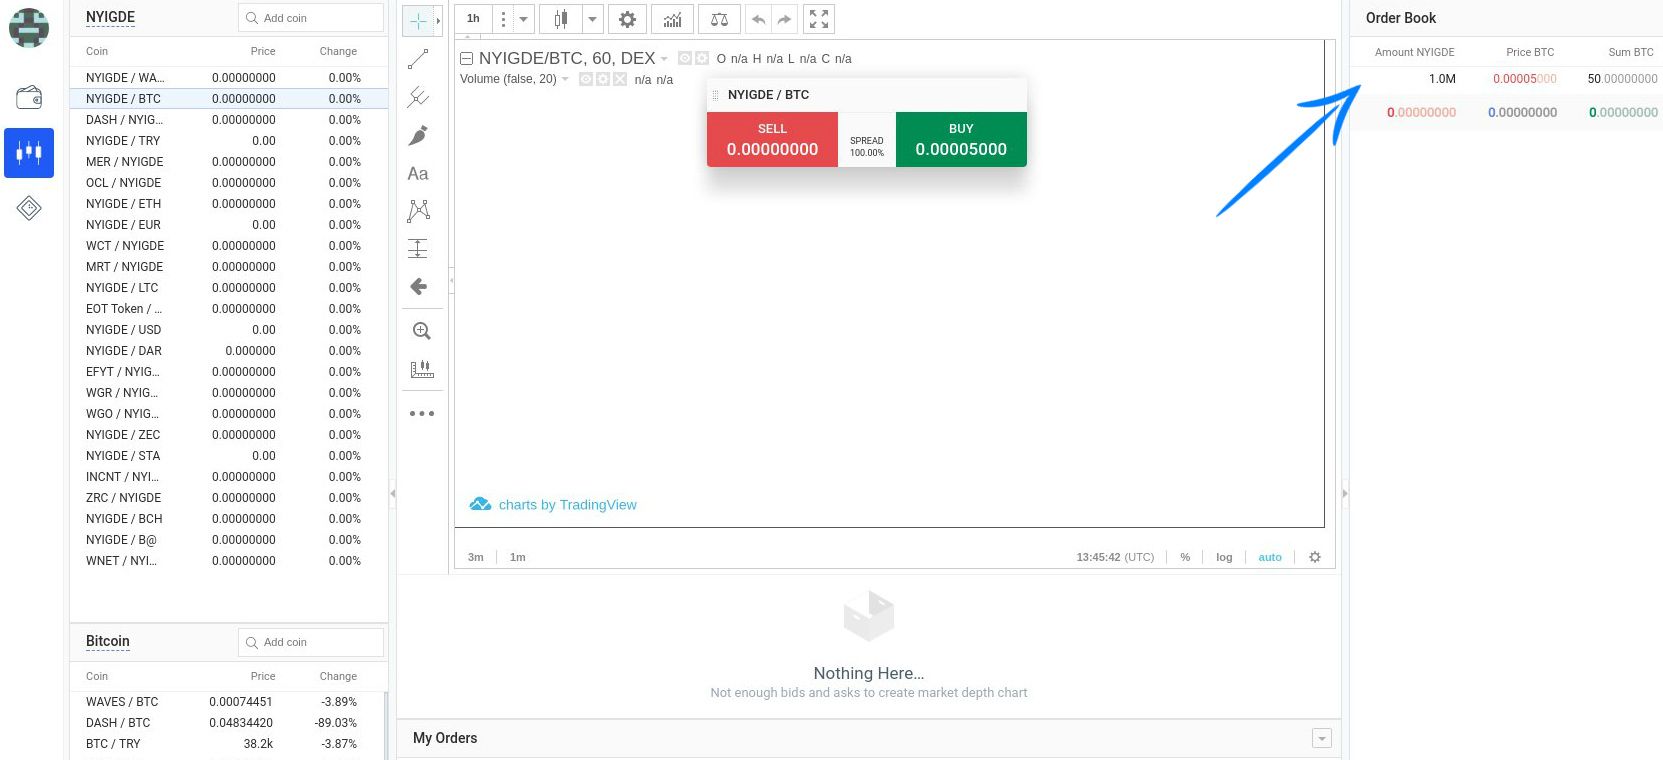Screen dimensions: 1663x760
Task: Select the DASH / BTC pair row
Action: click(227, 723)
